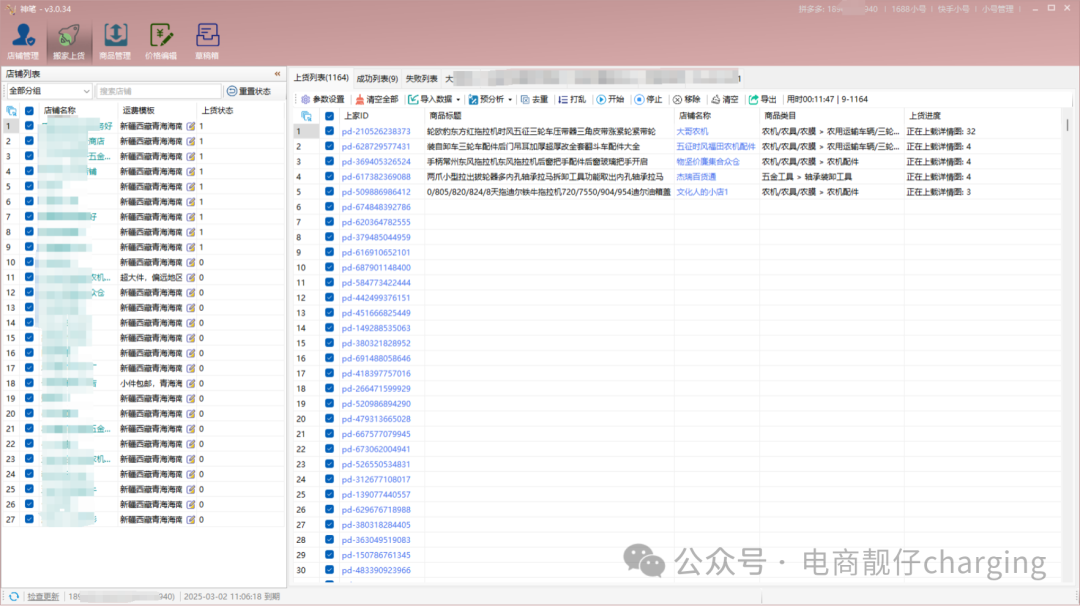Click 重置状态 reset status button
The height and width of the screenshot is (606, 1080).
click(249, 91)
